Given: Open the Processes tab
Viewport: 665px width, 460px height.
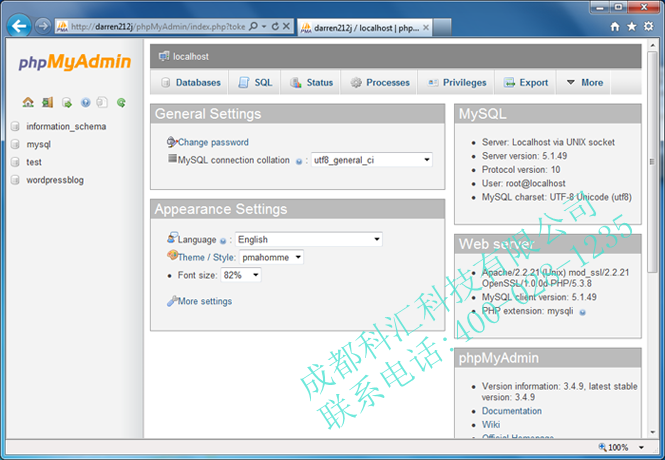Looking at the screenshot, I should [380, 82].
